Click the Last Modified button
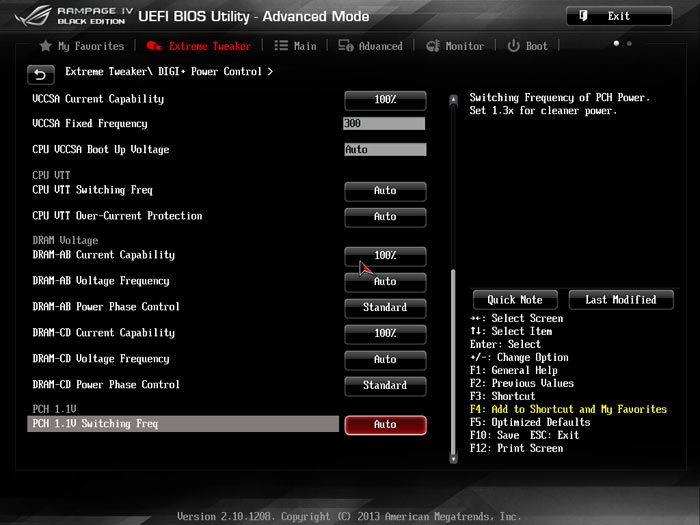The height and width of the screenshot is (525, 700). (x=621, y=300)
